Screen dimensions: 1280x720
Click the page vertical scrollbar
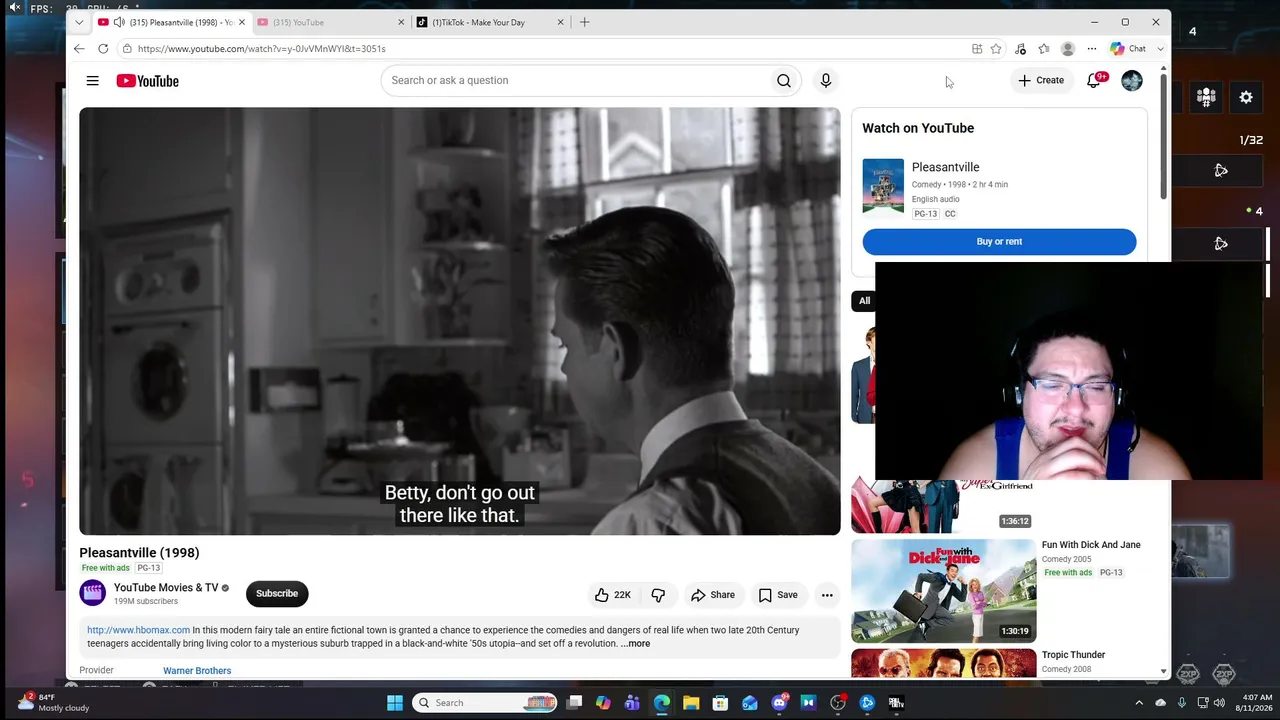point(1163,135)
